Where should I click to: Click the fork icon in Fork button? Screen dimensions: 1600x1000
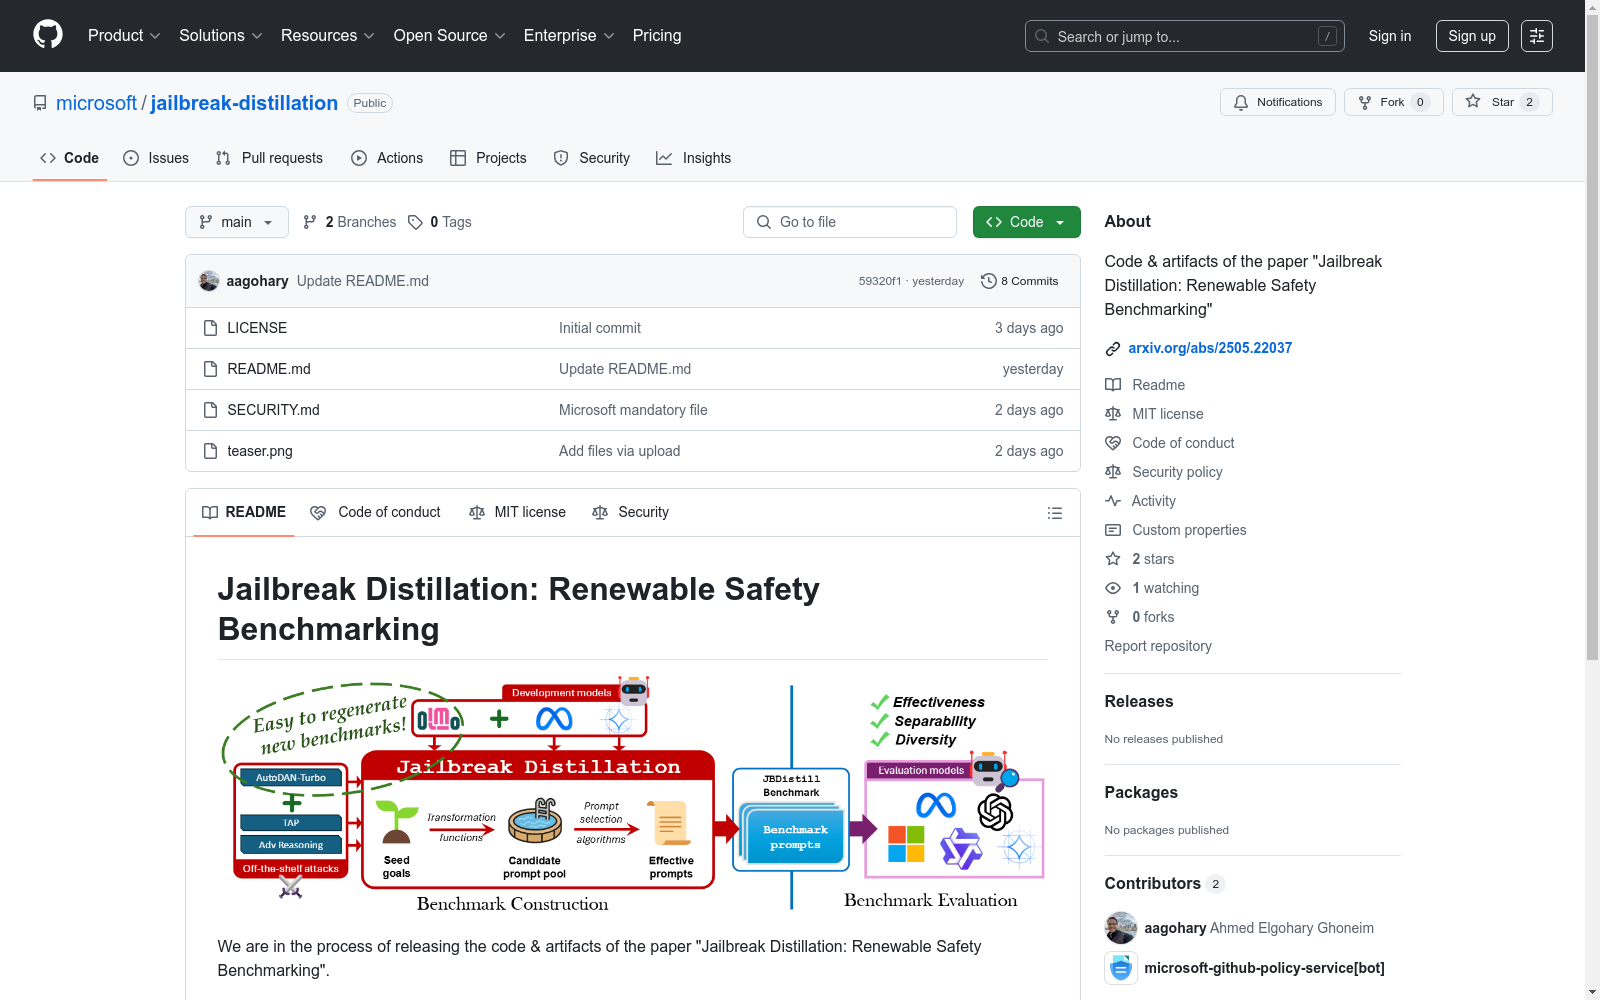(x=1365, y=102)
